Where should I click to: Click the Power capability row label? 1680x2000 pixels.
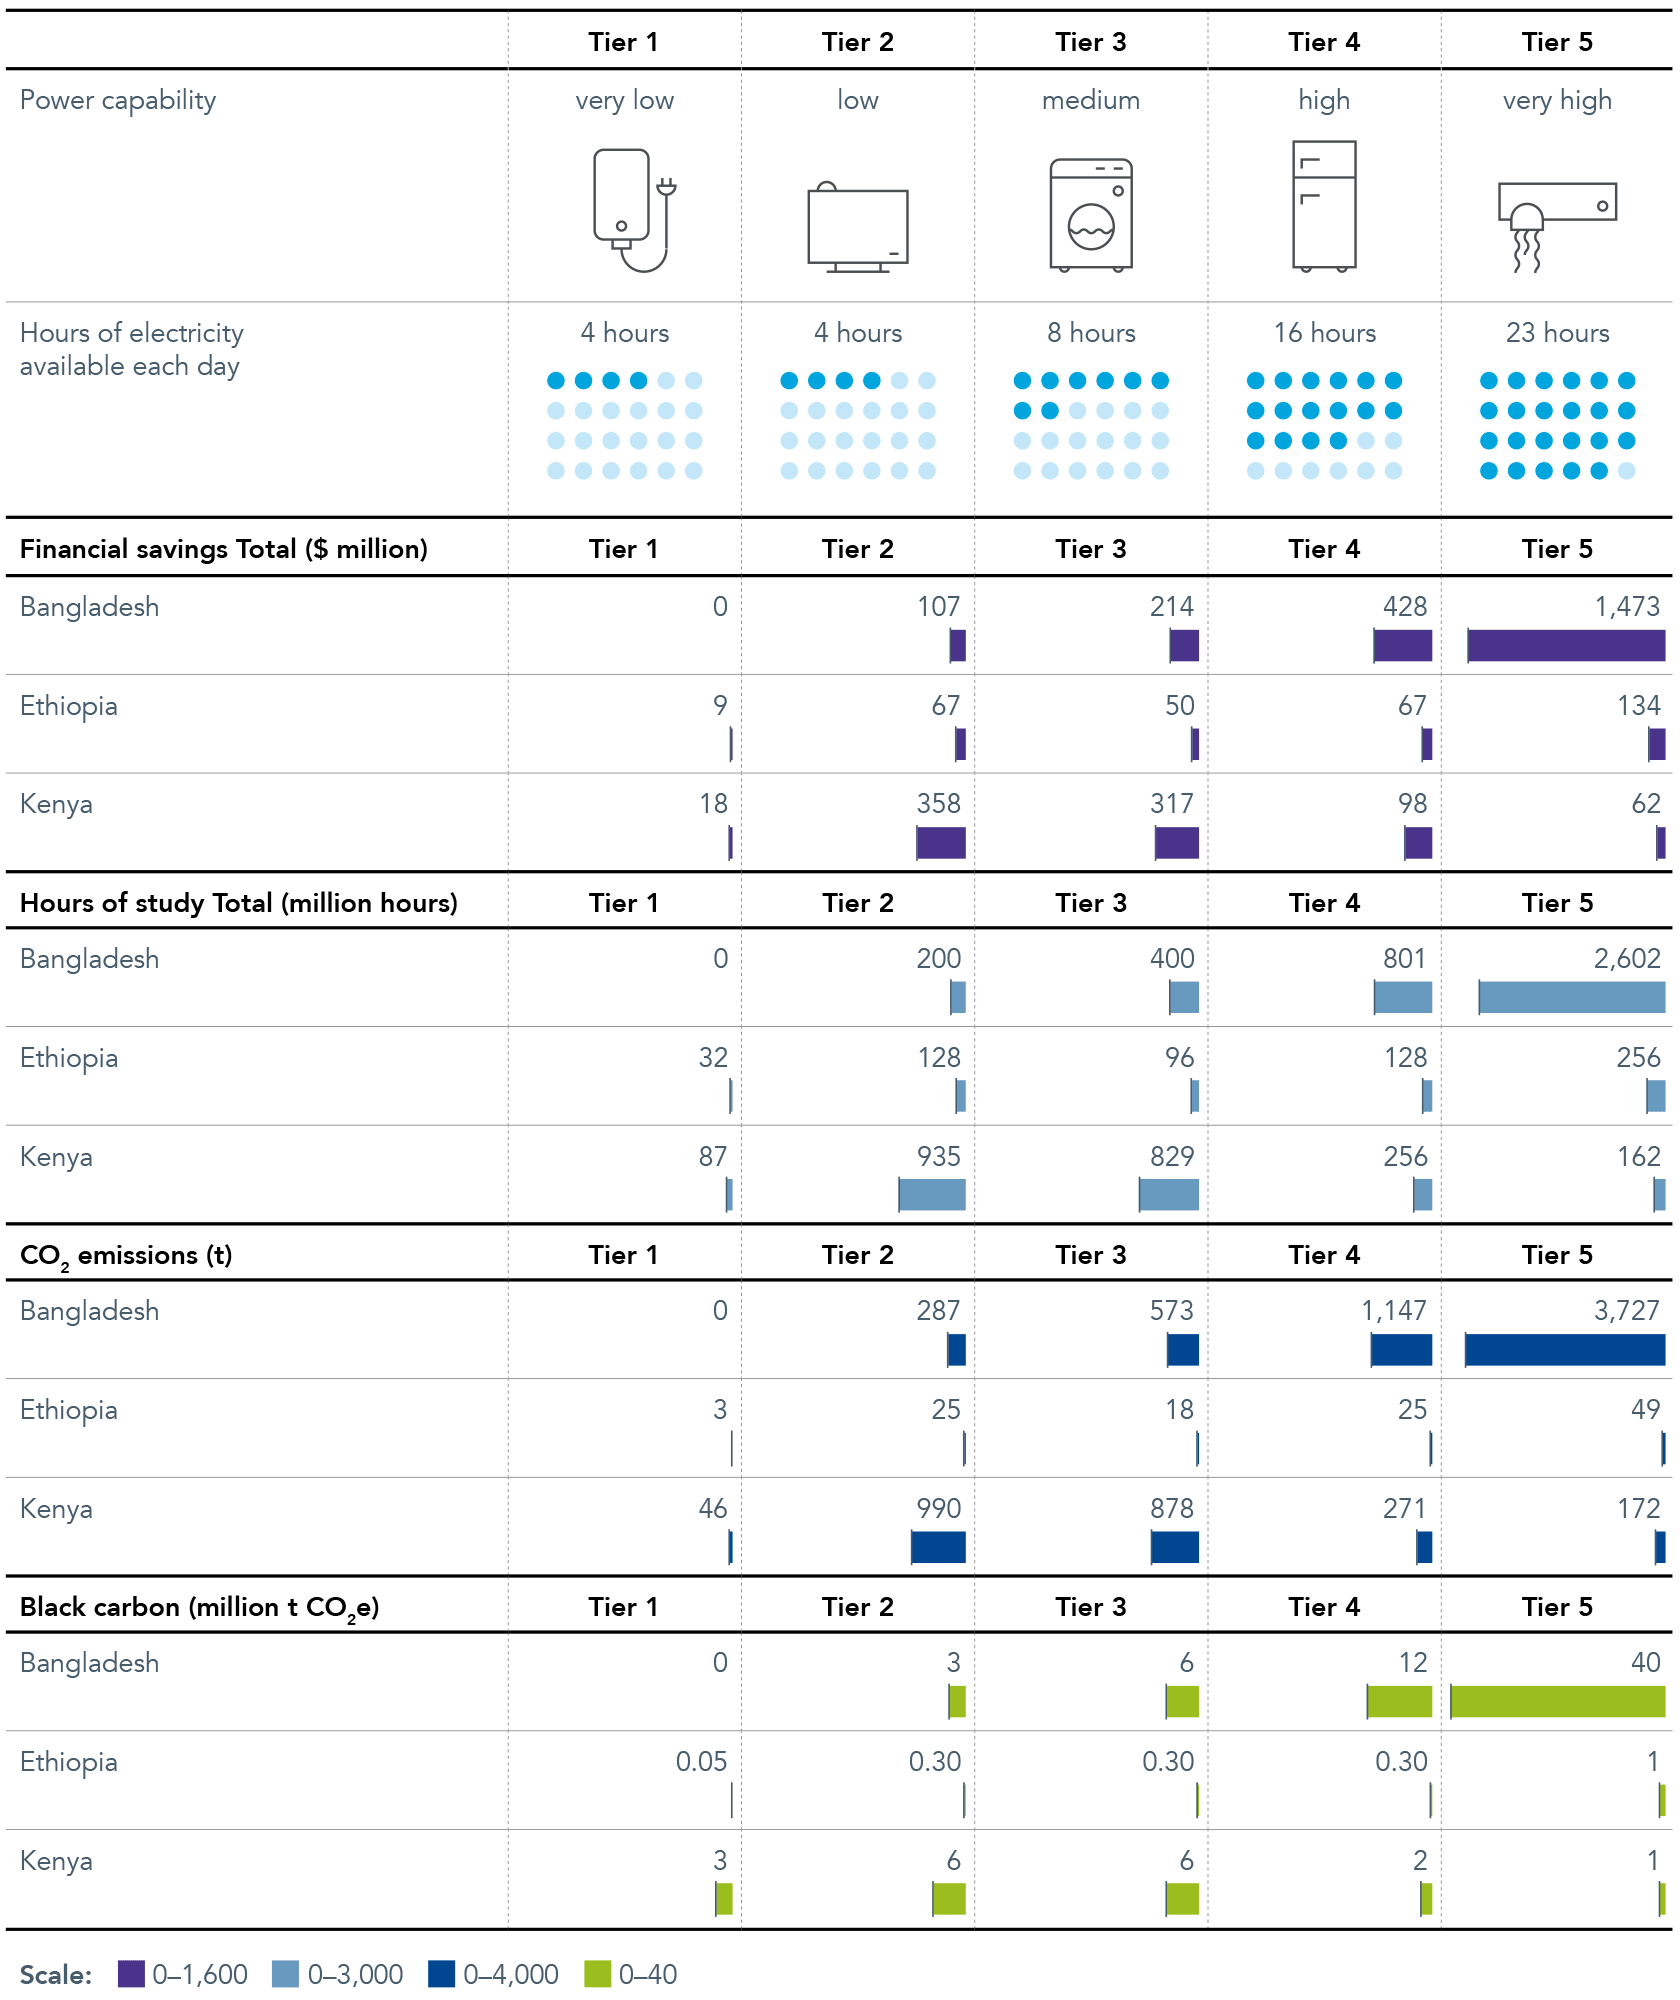point(118,100)
